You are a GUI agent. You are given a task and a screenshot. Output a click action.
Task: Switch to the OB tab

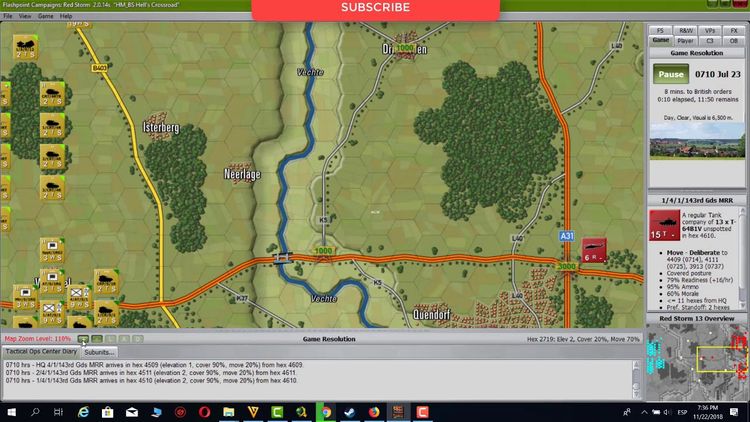click(x=734, y=41)
